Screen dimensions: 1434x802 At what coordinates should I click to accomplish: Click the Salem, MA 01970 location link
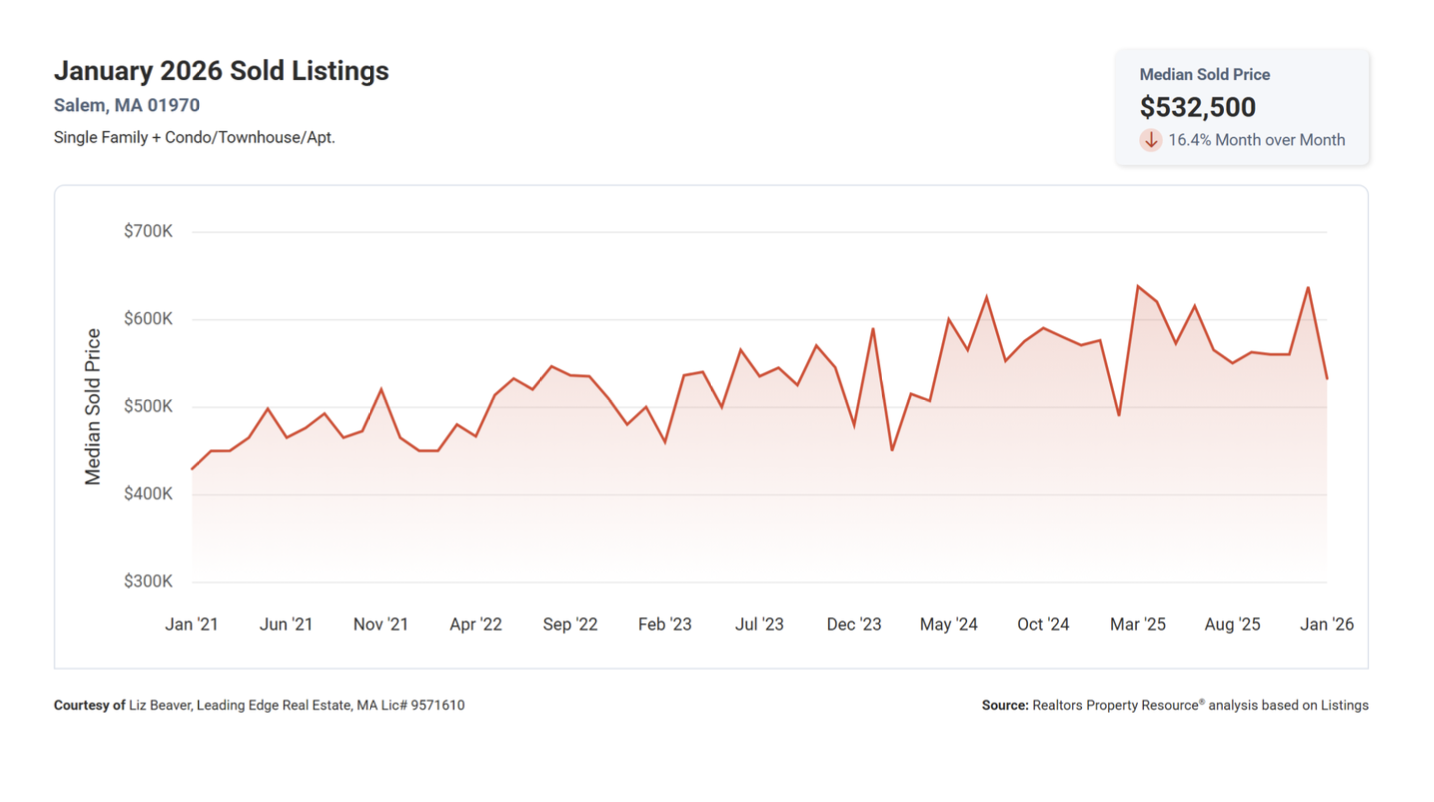pos(127,105)
